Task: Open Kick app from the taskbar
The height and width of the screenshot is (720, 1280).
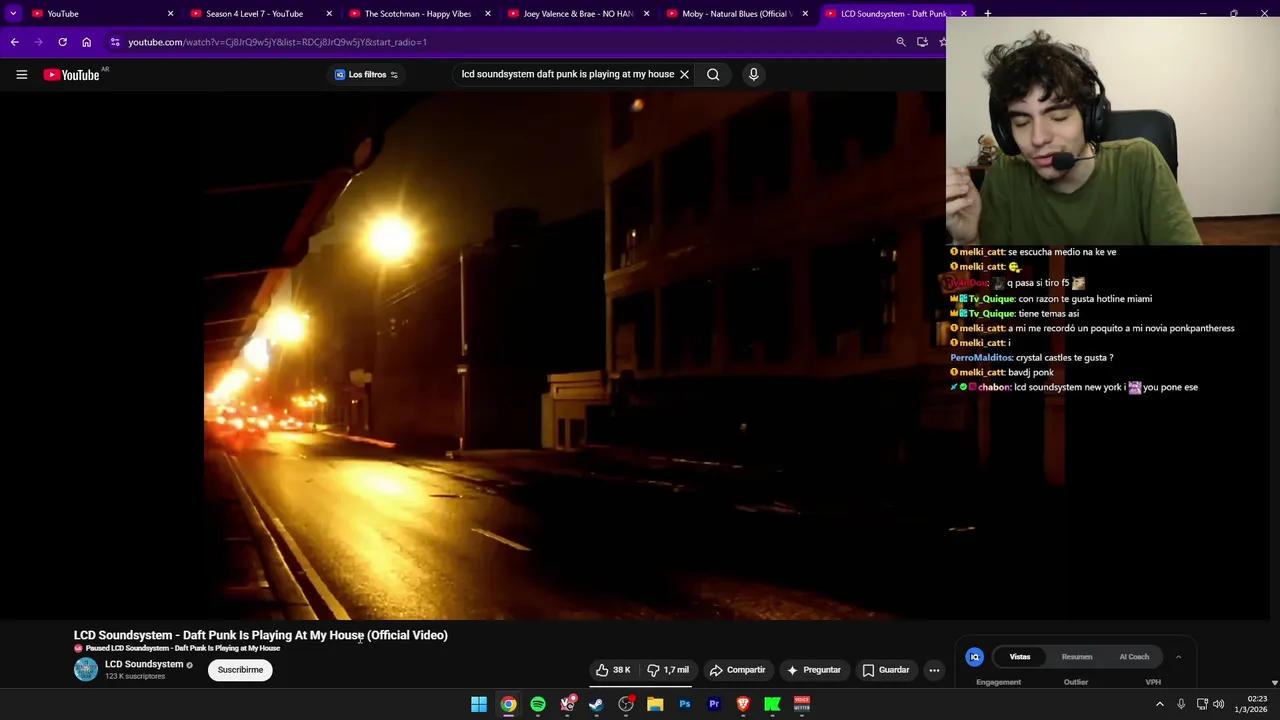Action: pos(772,704)
